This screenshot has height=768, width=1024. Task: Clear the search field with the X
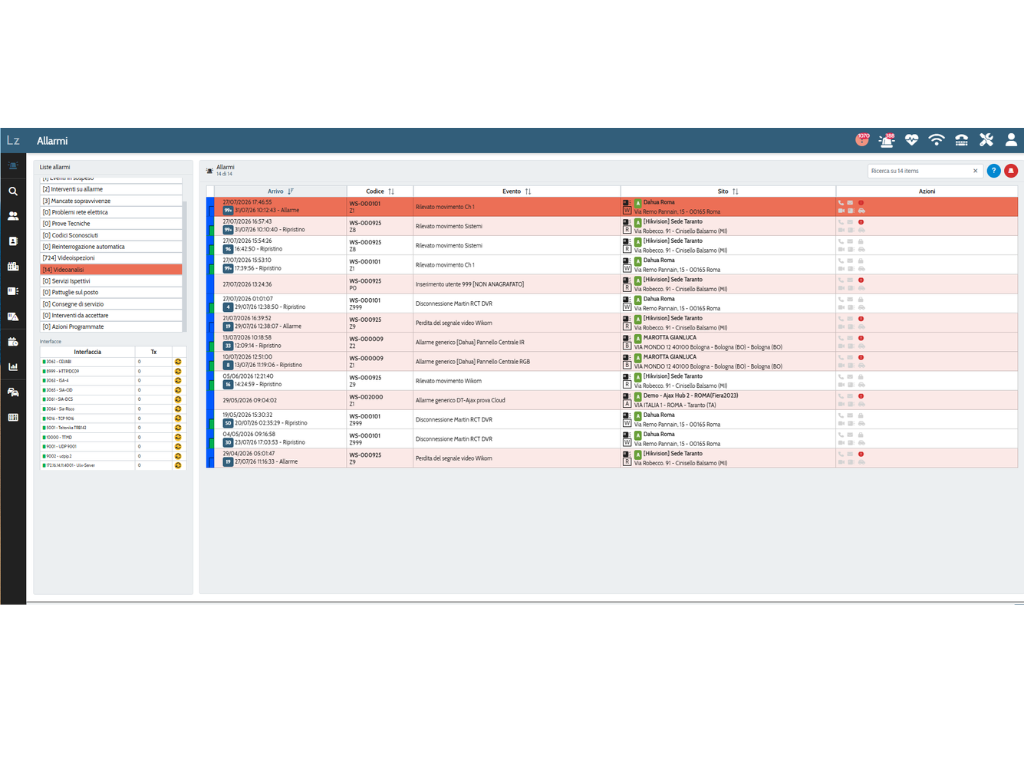click(x=976, y=171)
